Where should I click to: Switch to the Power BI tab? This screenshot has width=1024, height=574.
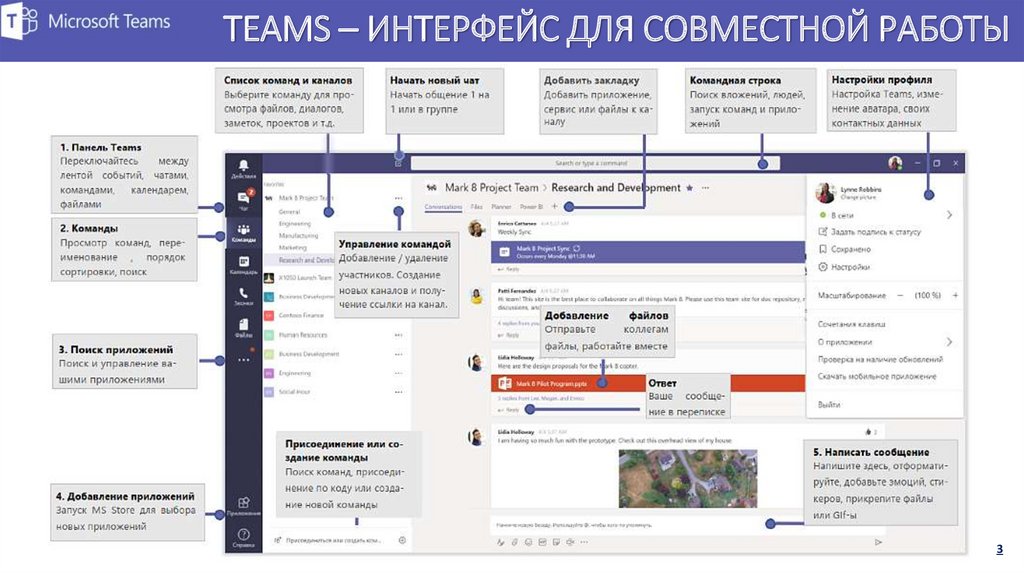pos(531,207)
